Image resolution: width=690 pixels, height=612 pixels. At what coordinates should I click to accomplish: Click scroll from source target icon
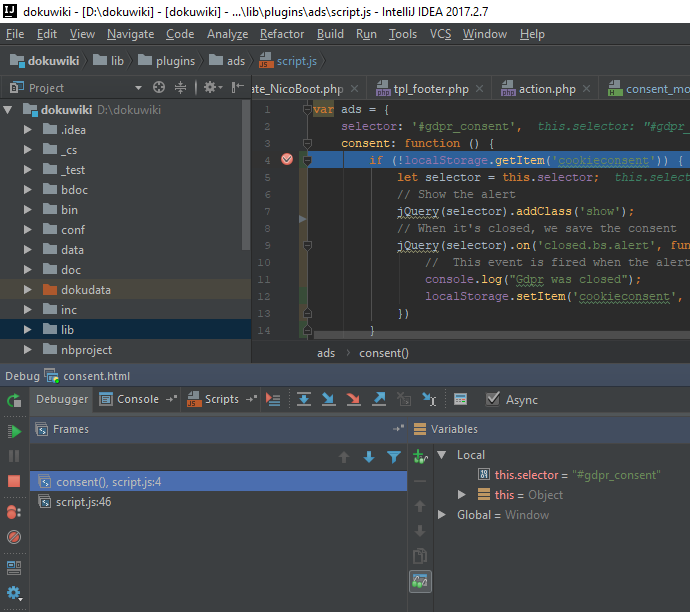[158, 88]
